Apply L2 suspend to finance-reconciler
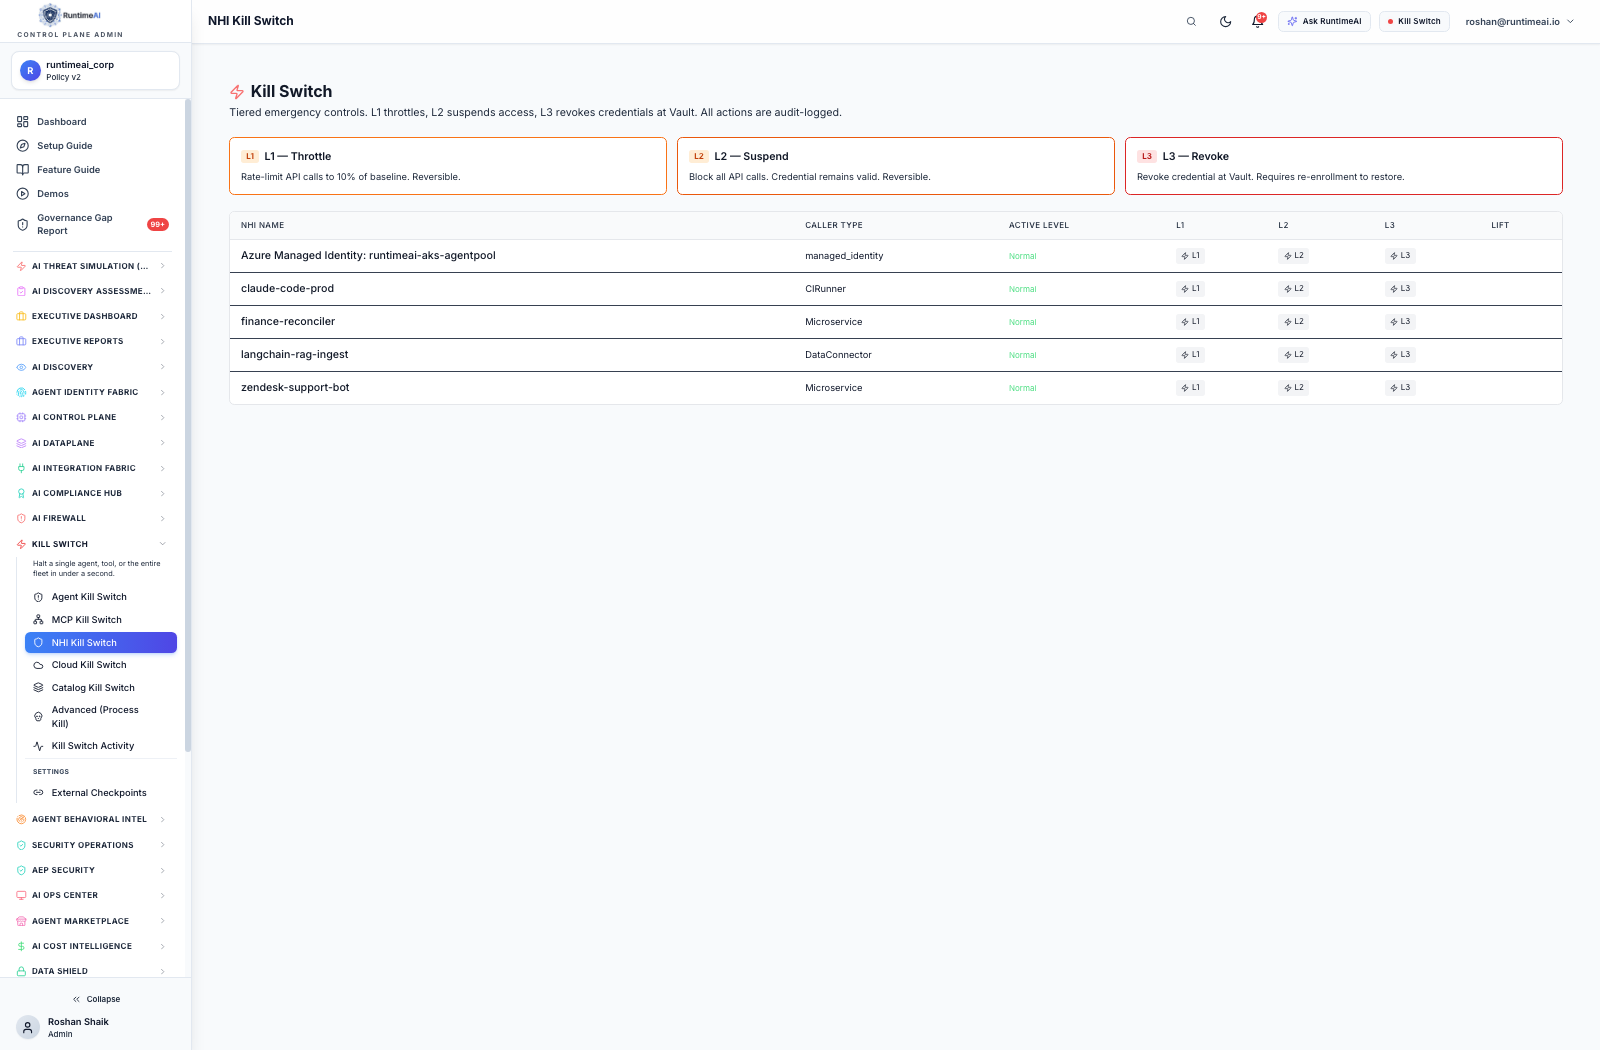The width and height of the screenshot is (1600, 1050). 1293,322
